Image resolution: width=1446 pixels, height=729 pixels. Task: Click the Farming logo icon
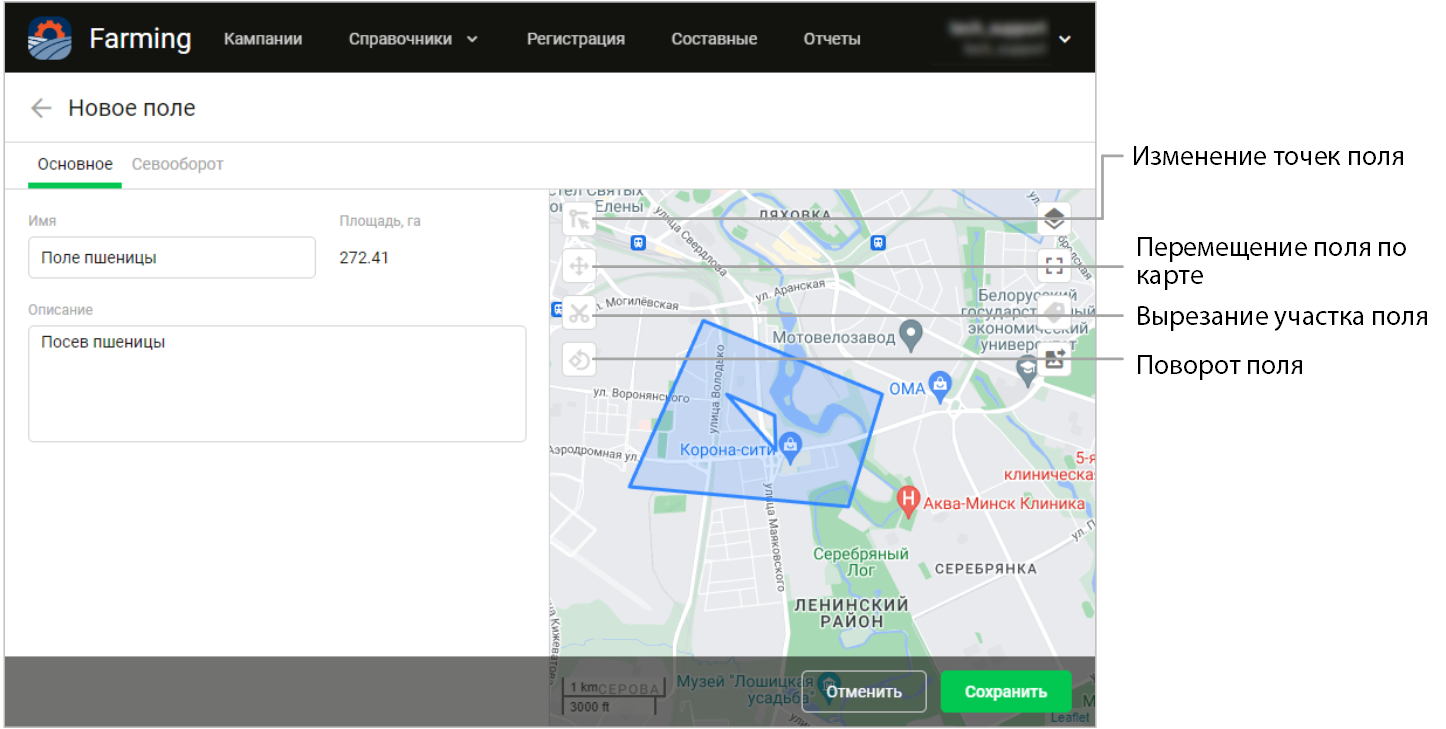[49, 39]
